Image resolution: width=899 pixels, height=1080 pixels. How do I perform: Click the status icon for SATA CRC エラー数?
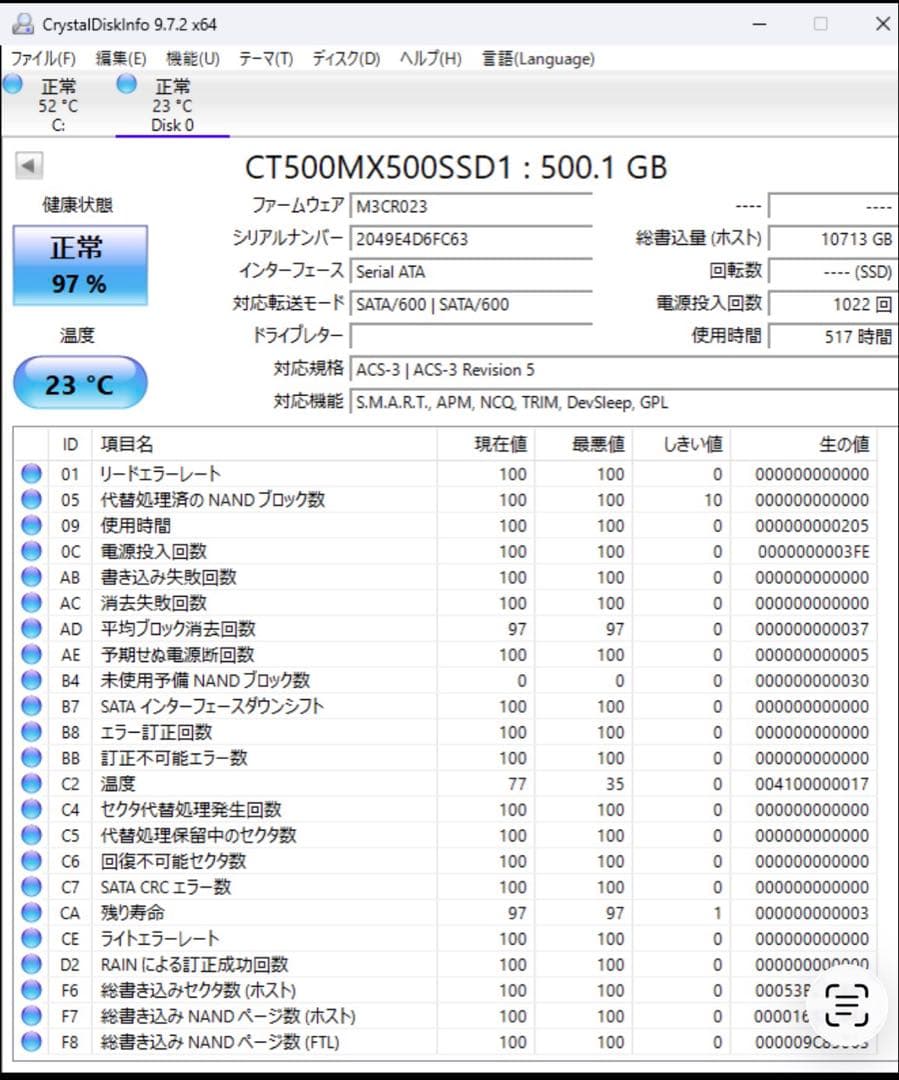point(31,886)
